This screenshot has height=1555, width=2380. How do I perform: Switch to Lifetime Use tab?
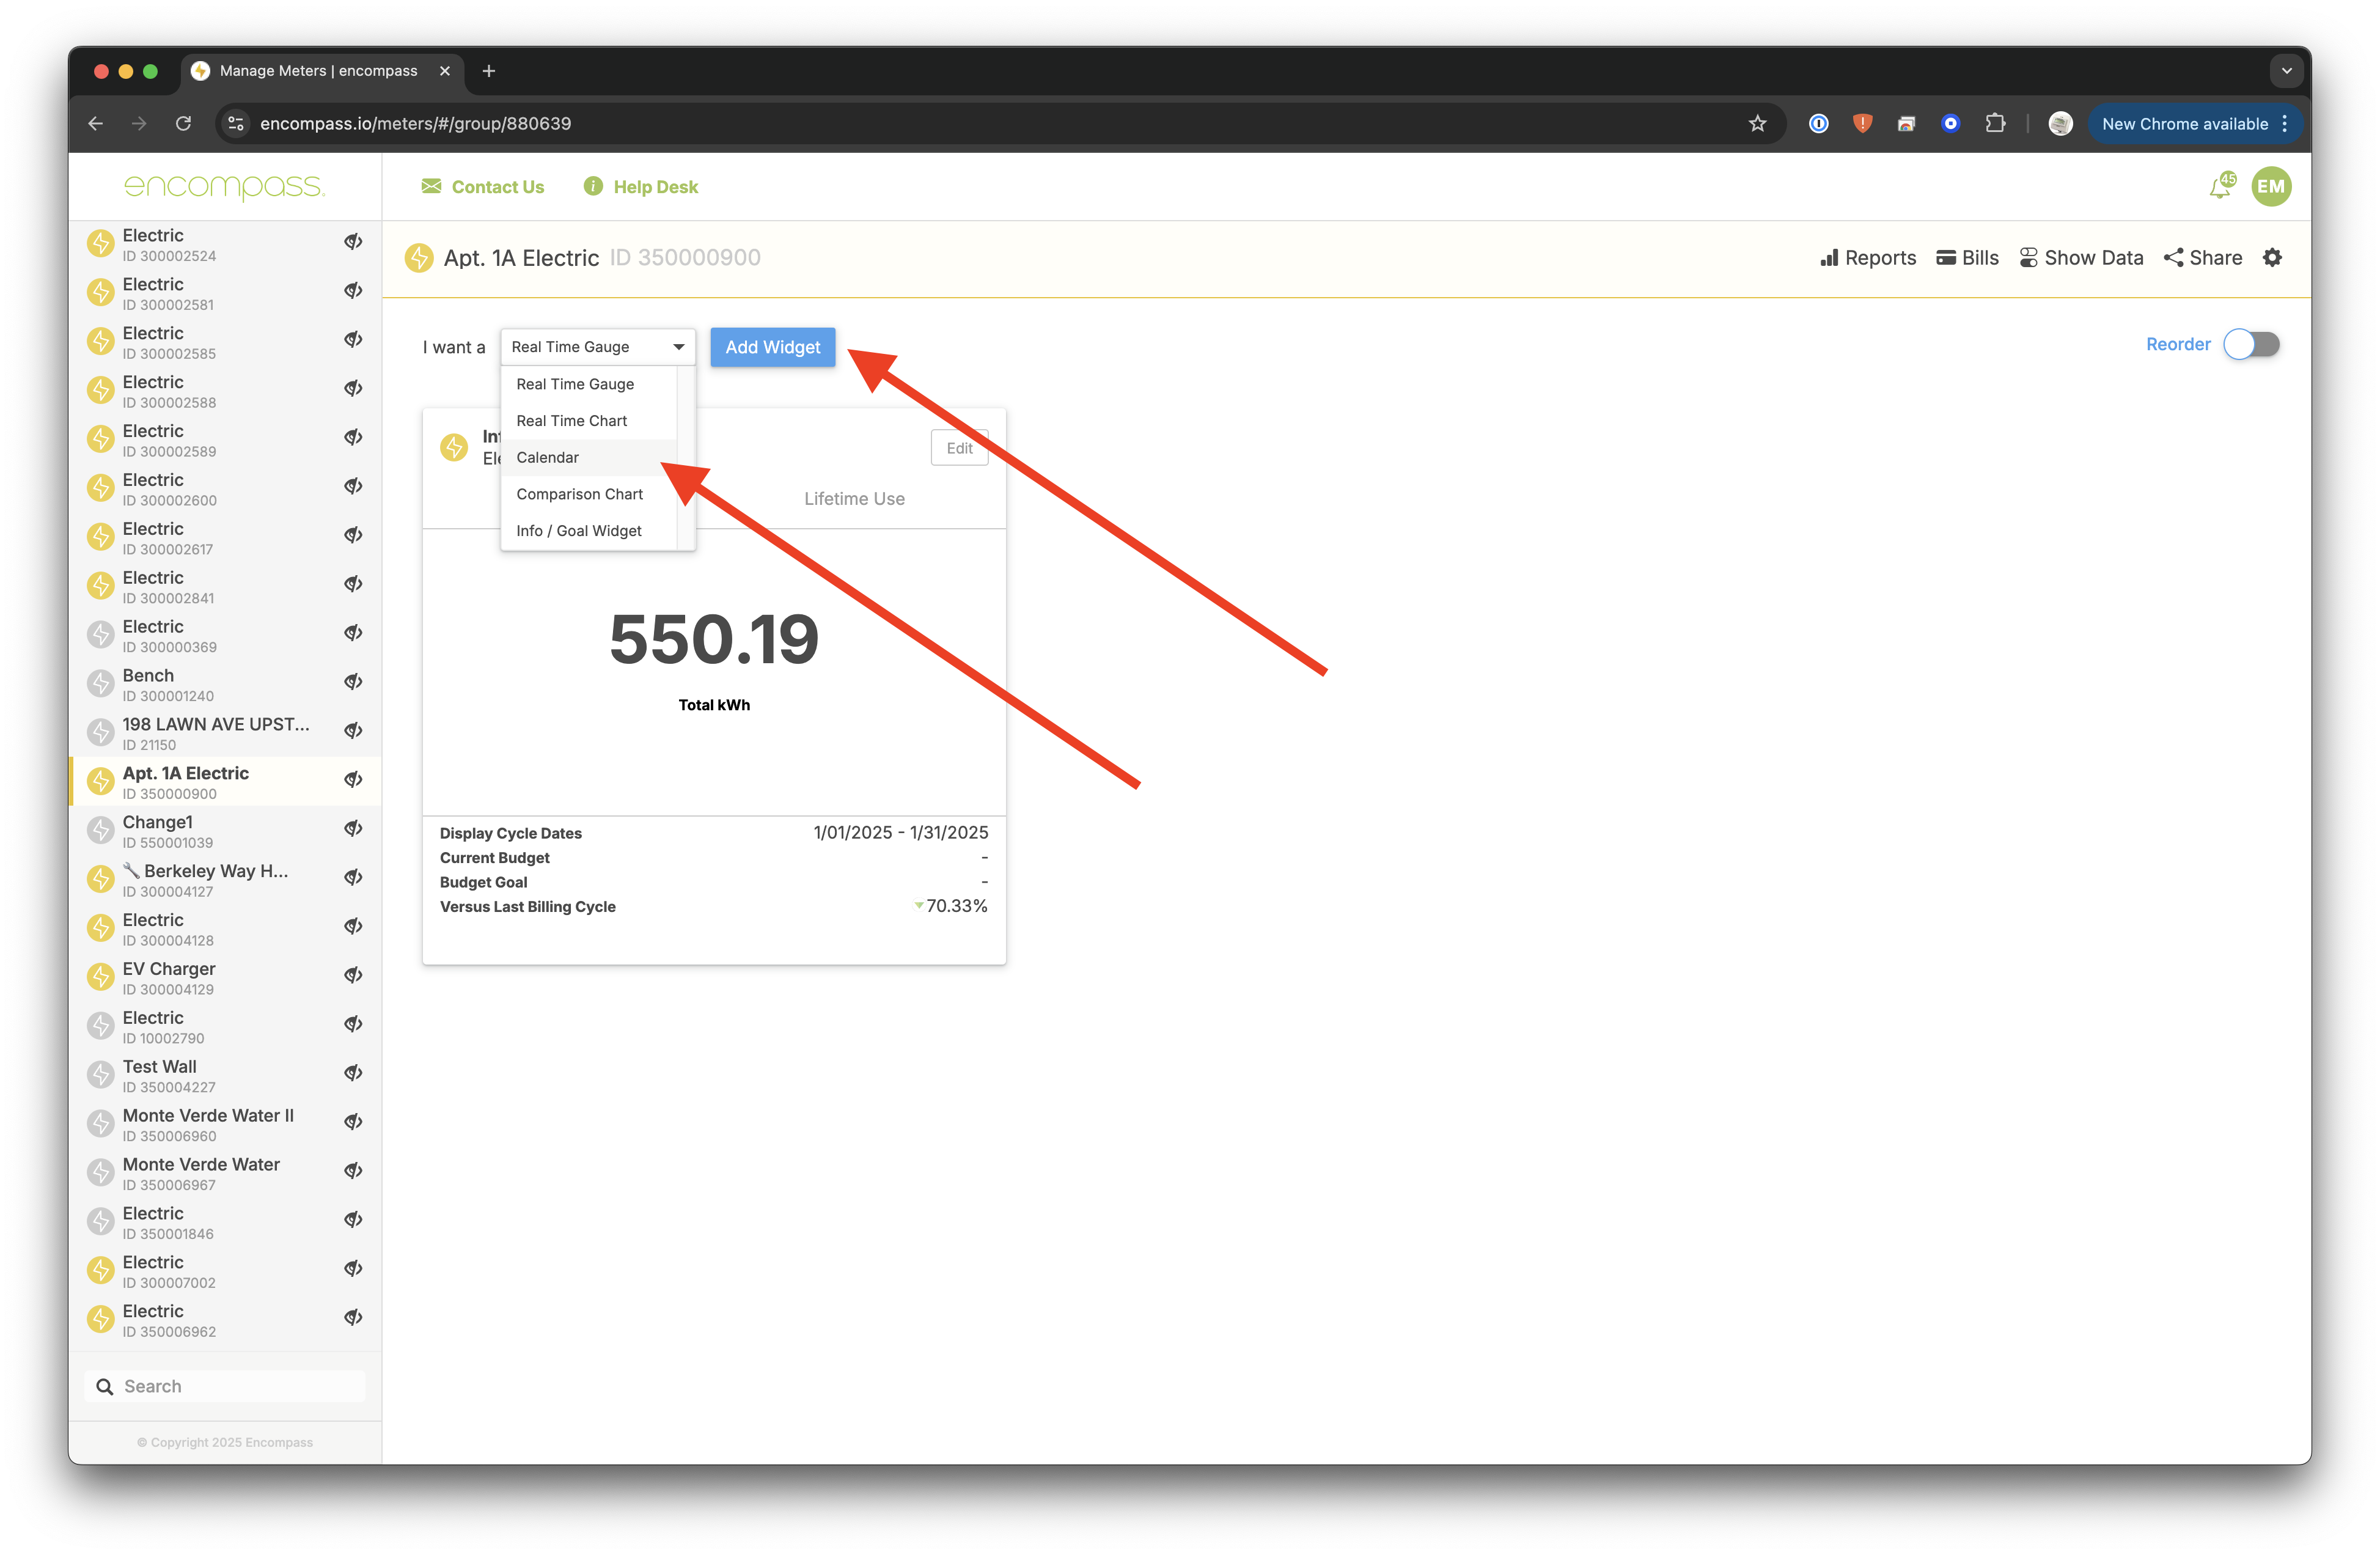854,499
